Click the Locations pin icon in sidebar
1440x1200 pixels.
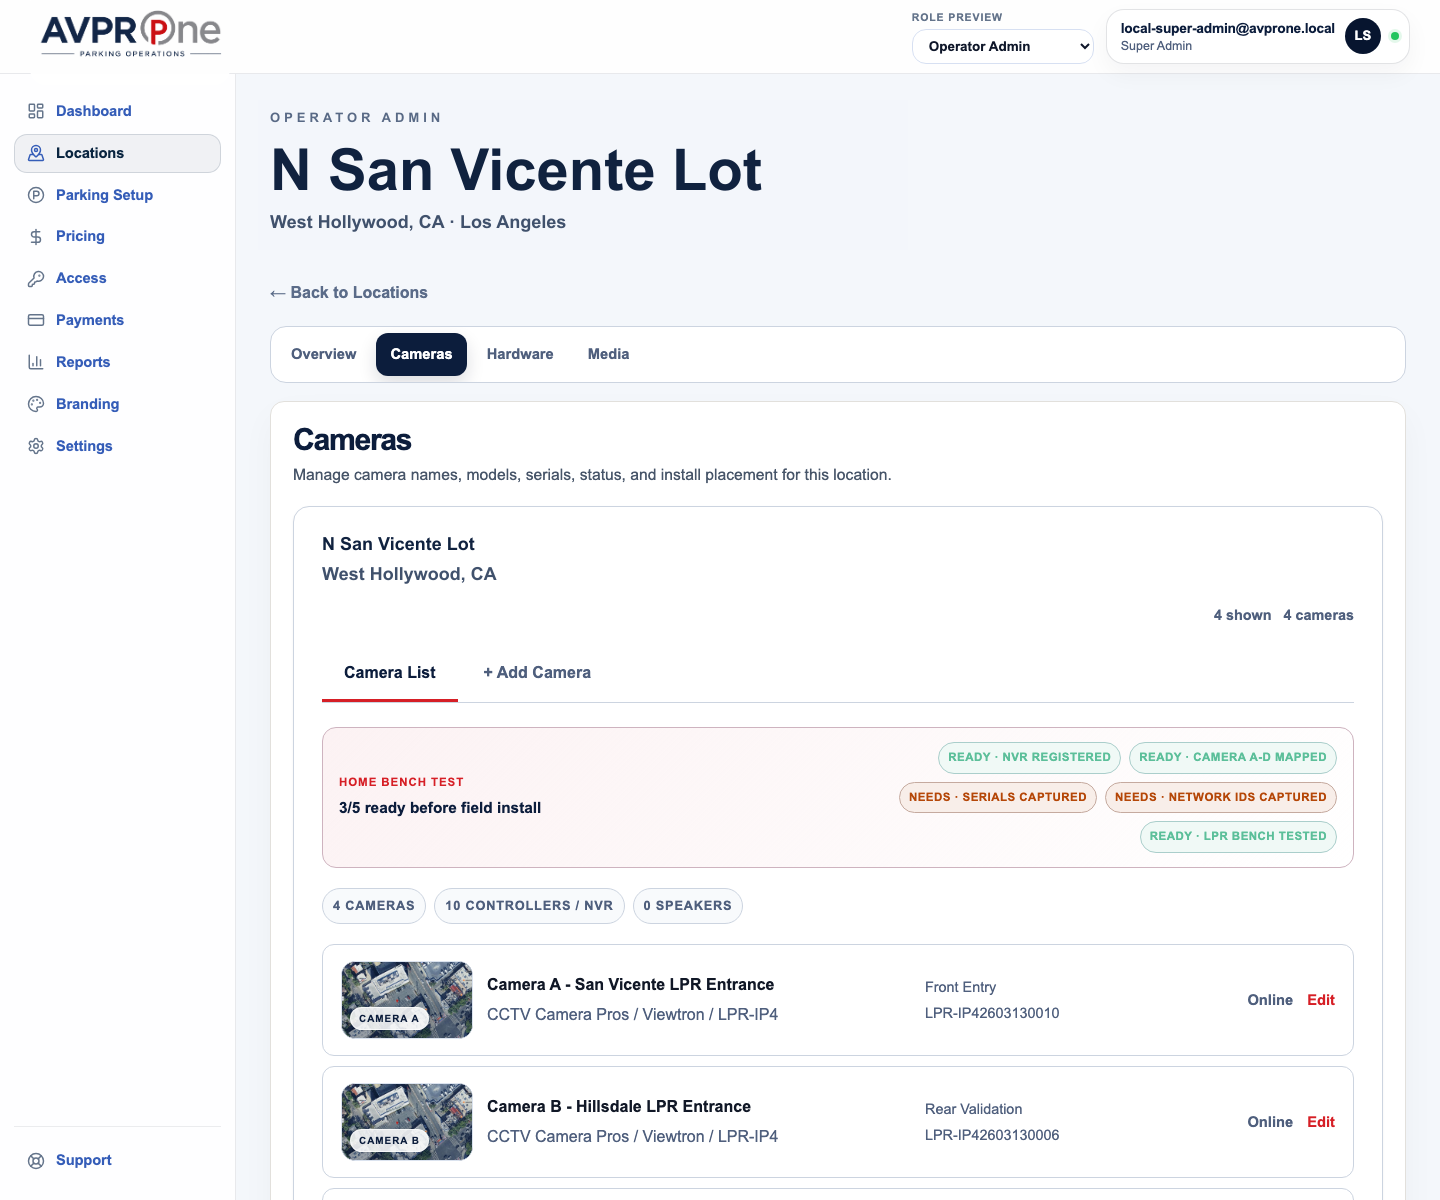[36, 153]
